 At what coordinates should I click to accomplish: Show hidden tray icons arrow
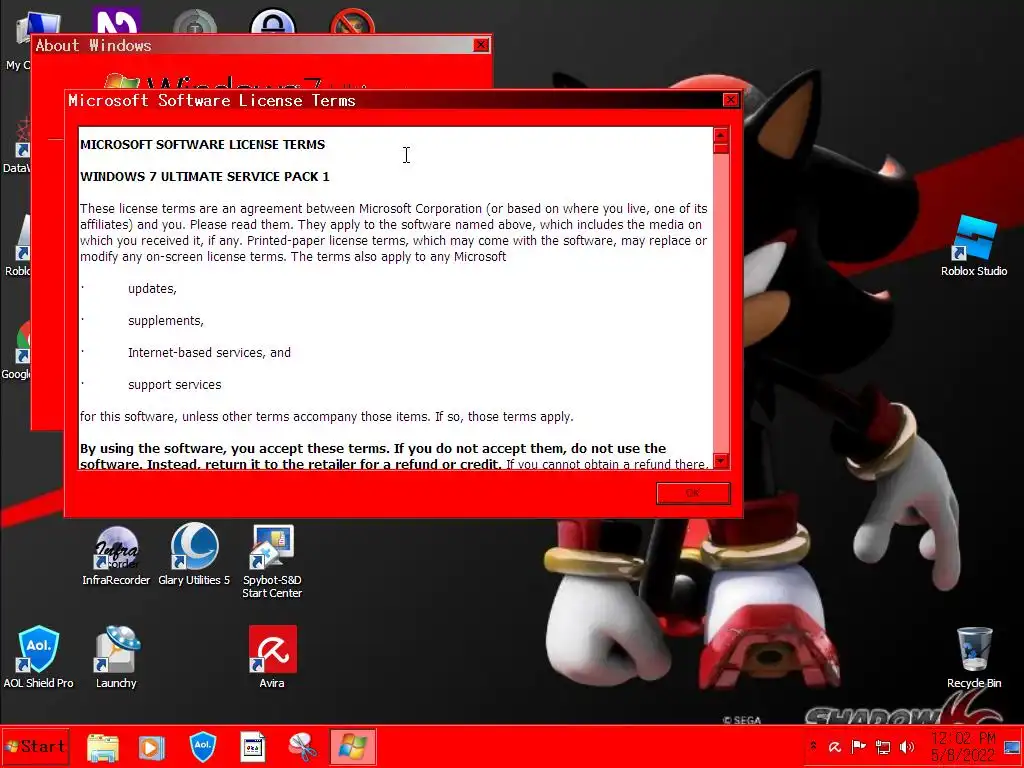click(814, 746)
